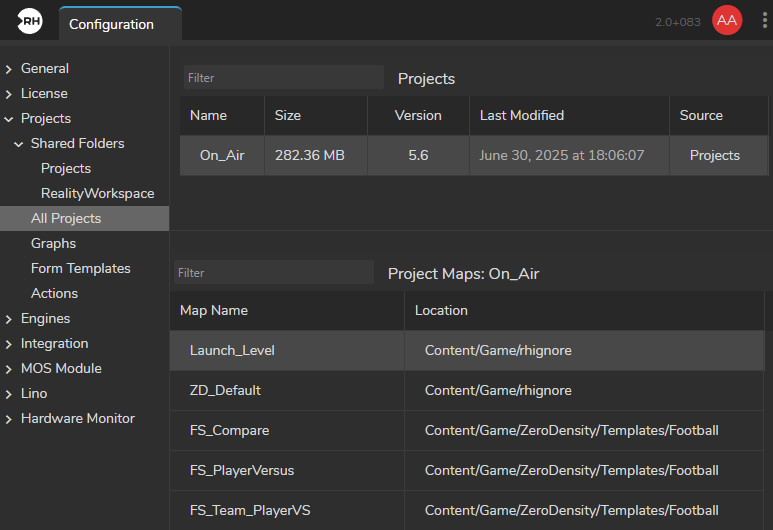Open Form Templates in sidebar
This screenshot has width=773, height=530.
(x=80, y=268)
